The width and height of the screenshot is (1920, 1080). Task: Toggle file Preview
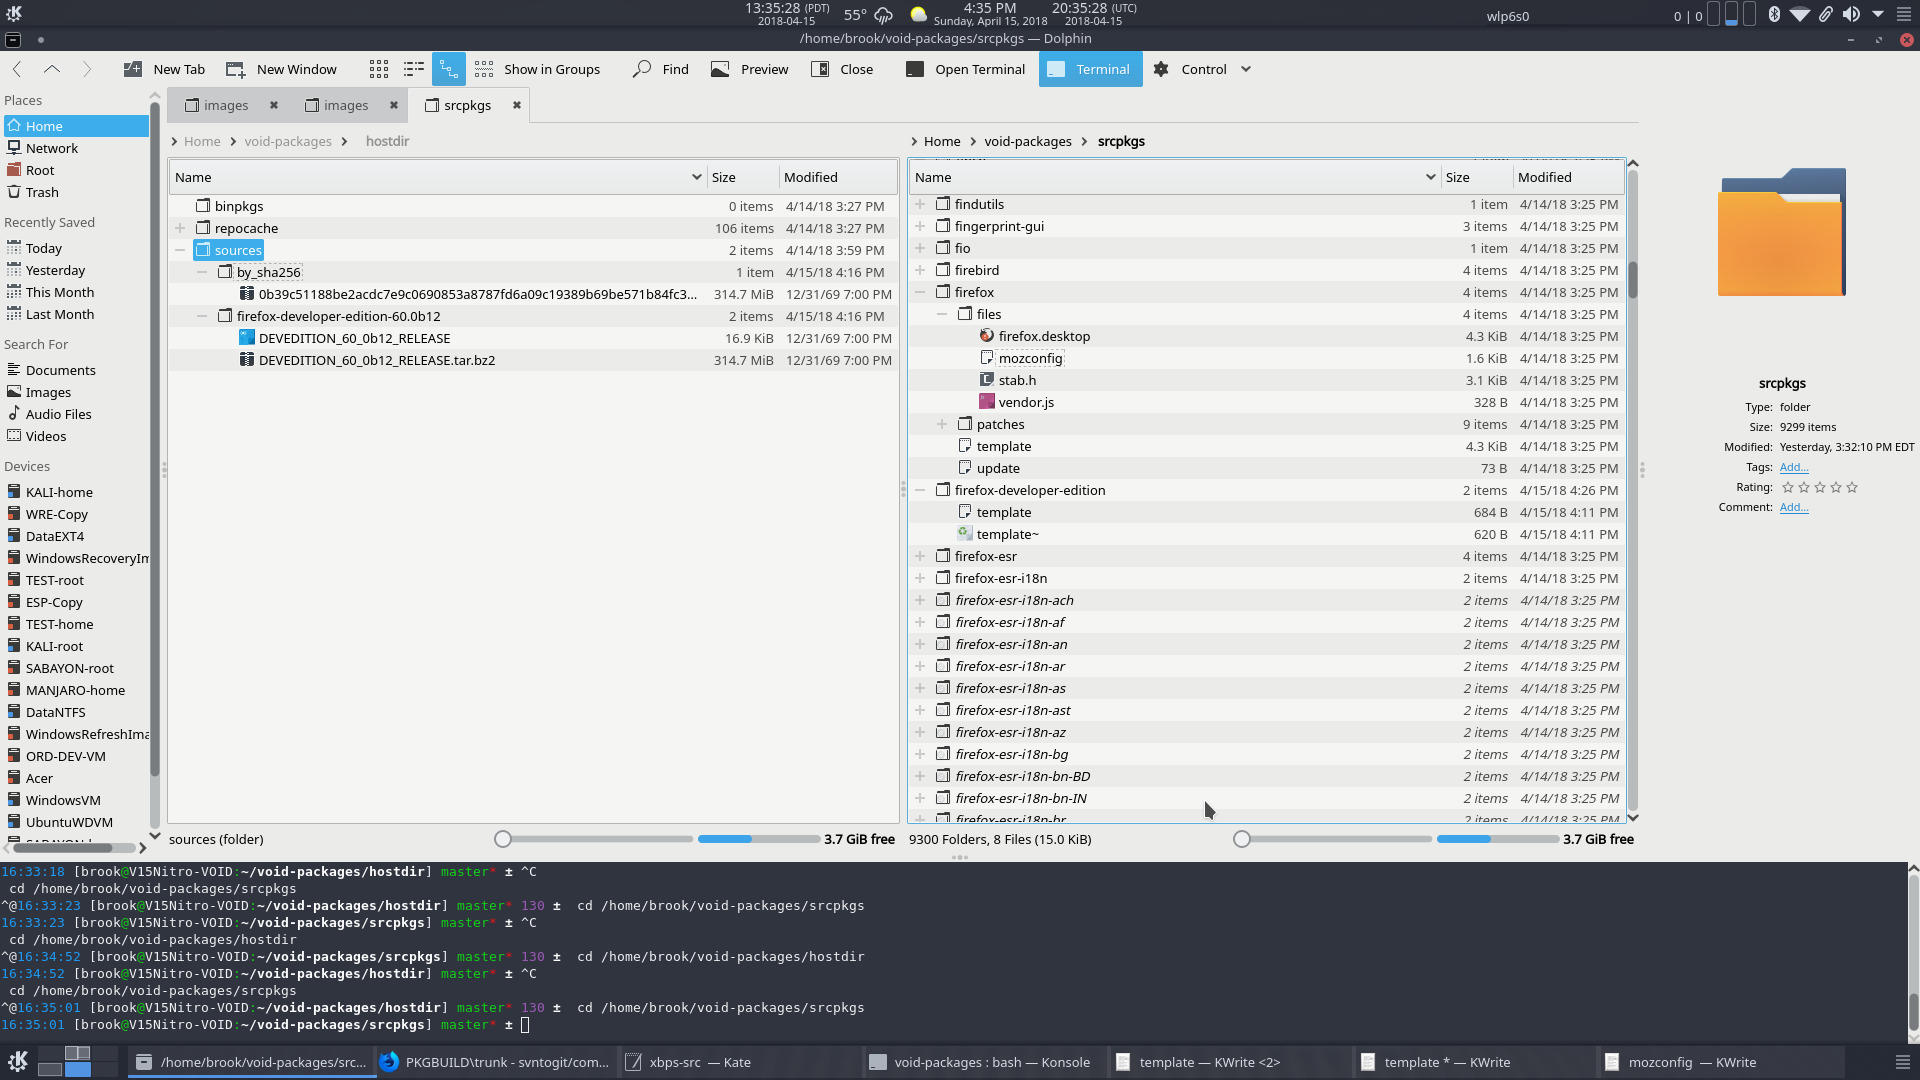pos(750,69)
